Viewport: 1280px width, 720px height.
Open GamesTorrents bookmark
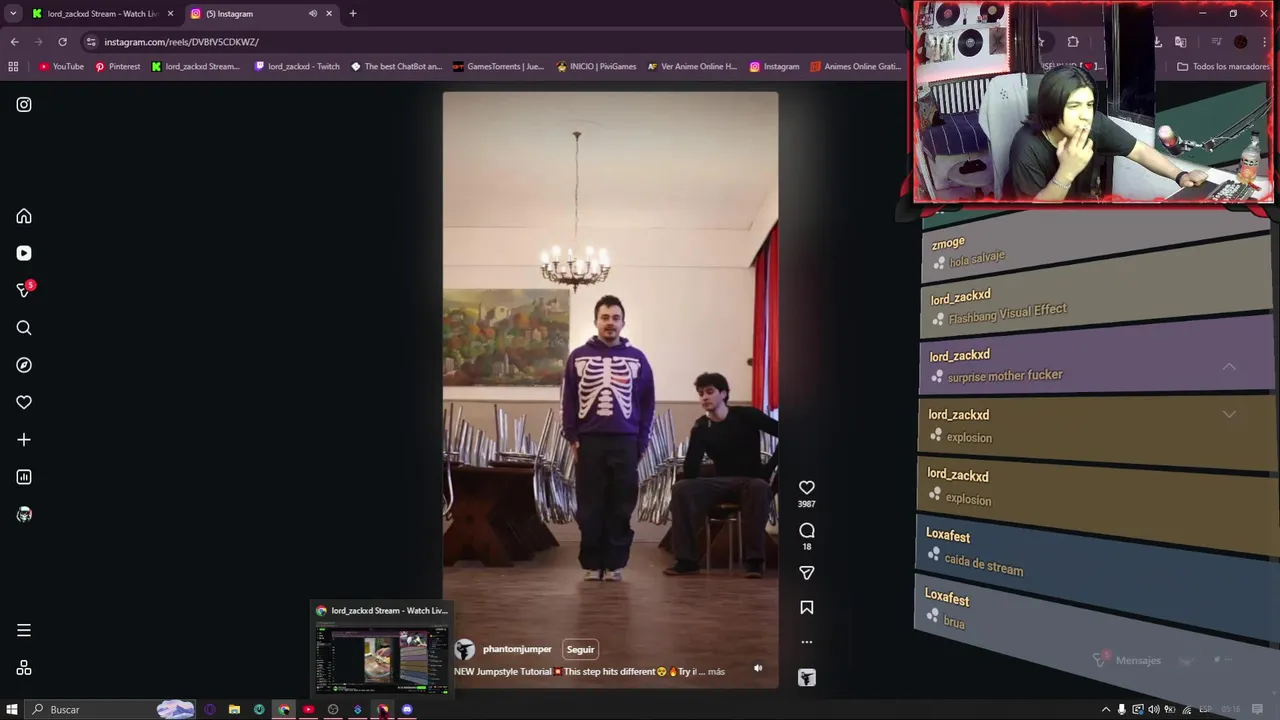click(498, 66)
